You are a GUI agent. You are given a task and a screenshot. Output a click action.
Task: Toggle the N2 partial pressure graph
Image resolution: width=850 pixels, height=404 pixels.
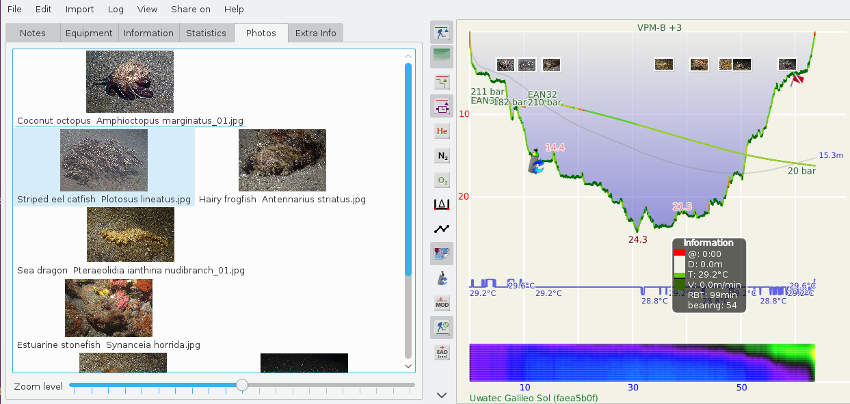pos(442,155)
